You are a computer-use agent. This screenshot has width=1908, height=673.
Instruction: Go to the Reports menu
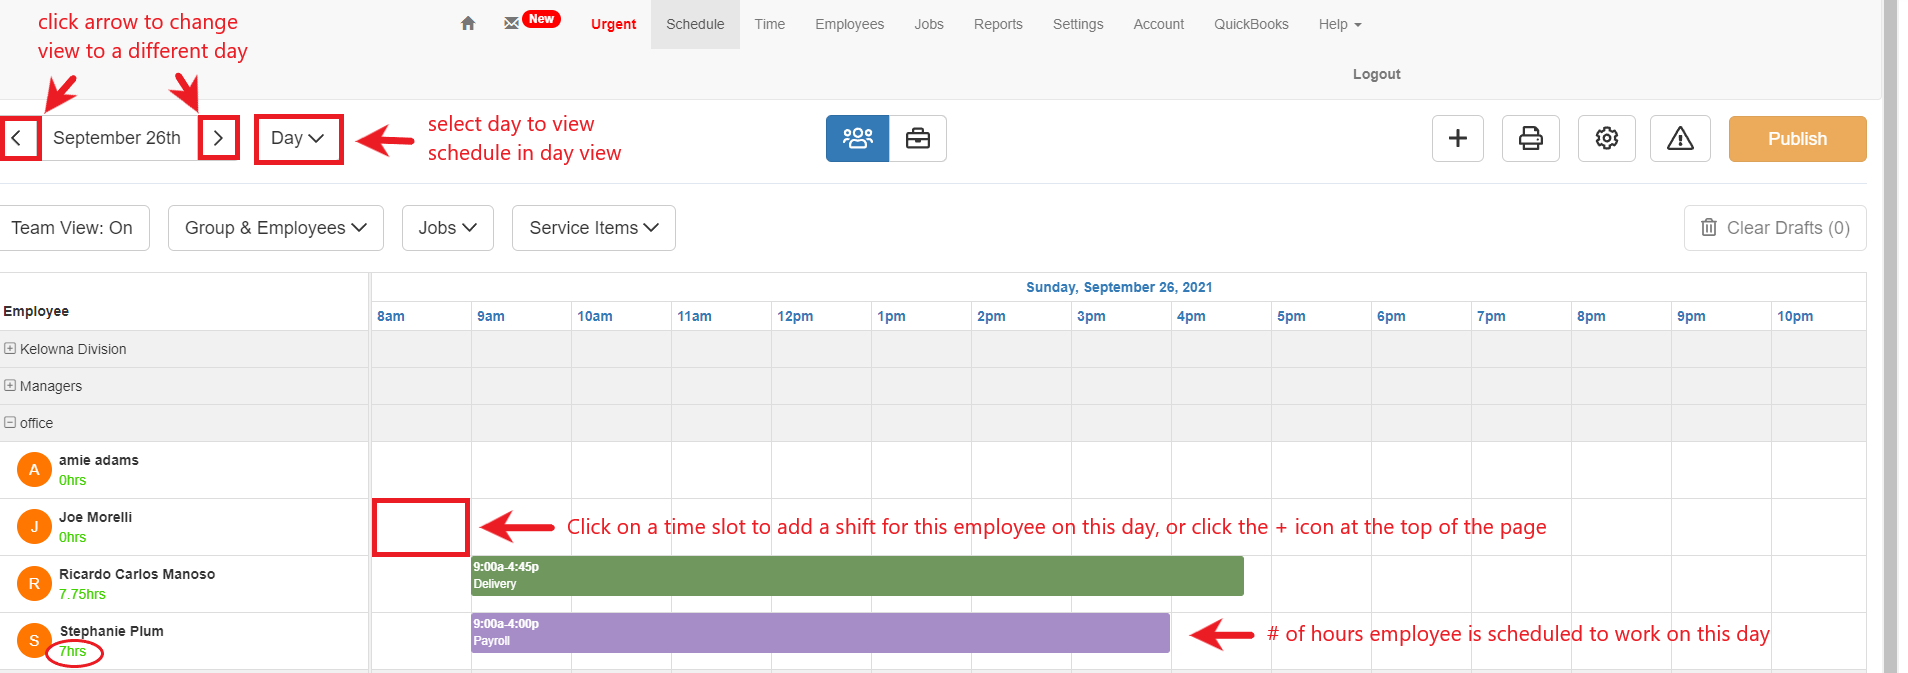[998, 24]
